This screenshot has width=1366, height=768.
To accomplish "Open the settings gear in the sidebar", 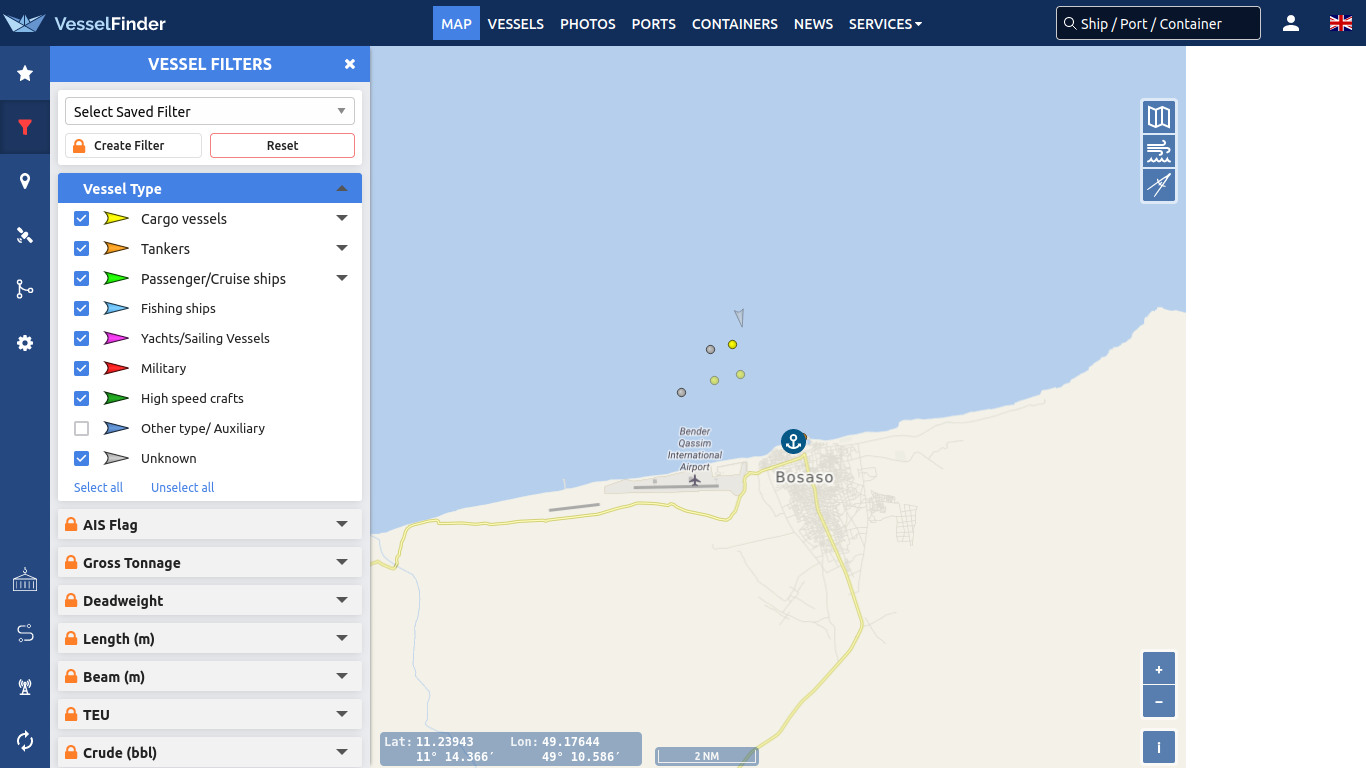I will point(25,343).
